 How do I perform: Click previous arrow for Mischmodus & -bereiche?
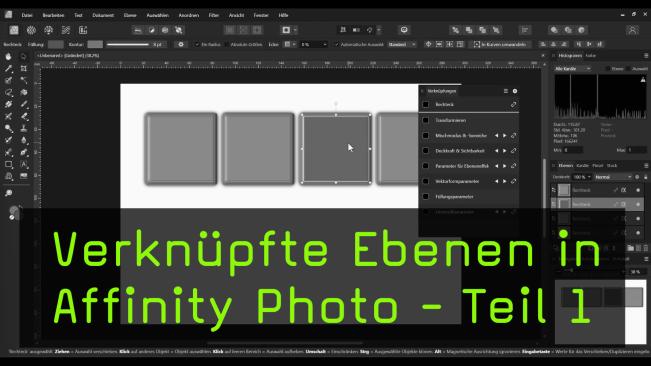tap(496, 135)
